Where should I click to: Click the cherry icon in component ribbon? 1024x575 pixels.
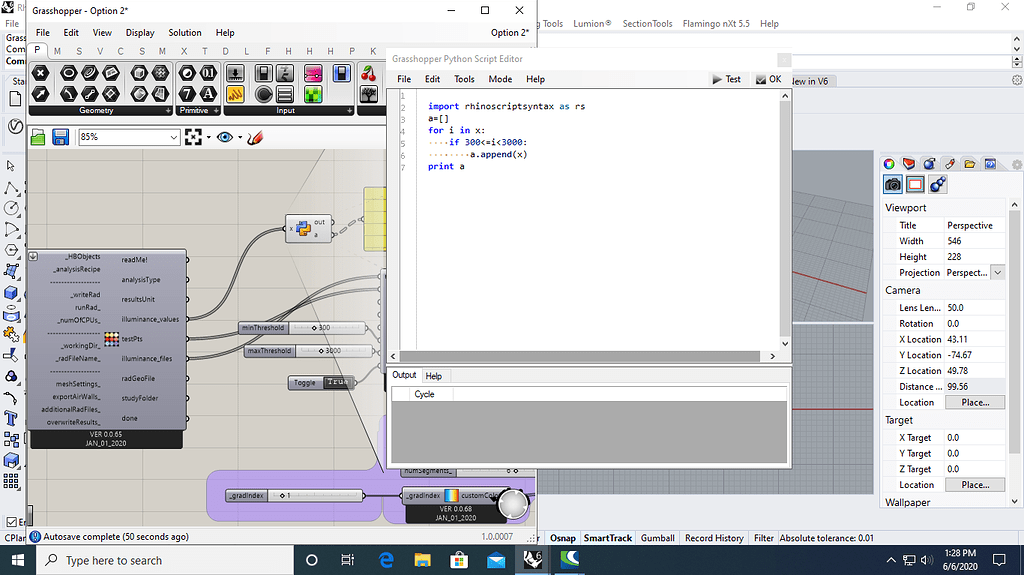pos(369,74)
